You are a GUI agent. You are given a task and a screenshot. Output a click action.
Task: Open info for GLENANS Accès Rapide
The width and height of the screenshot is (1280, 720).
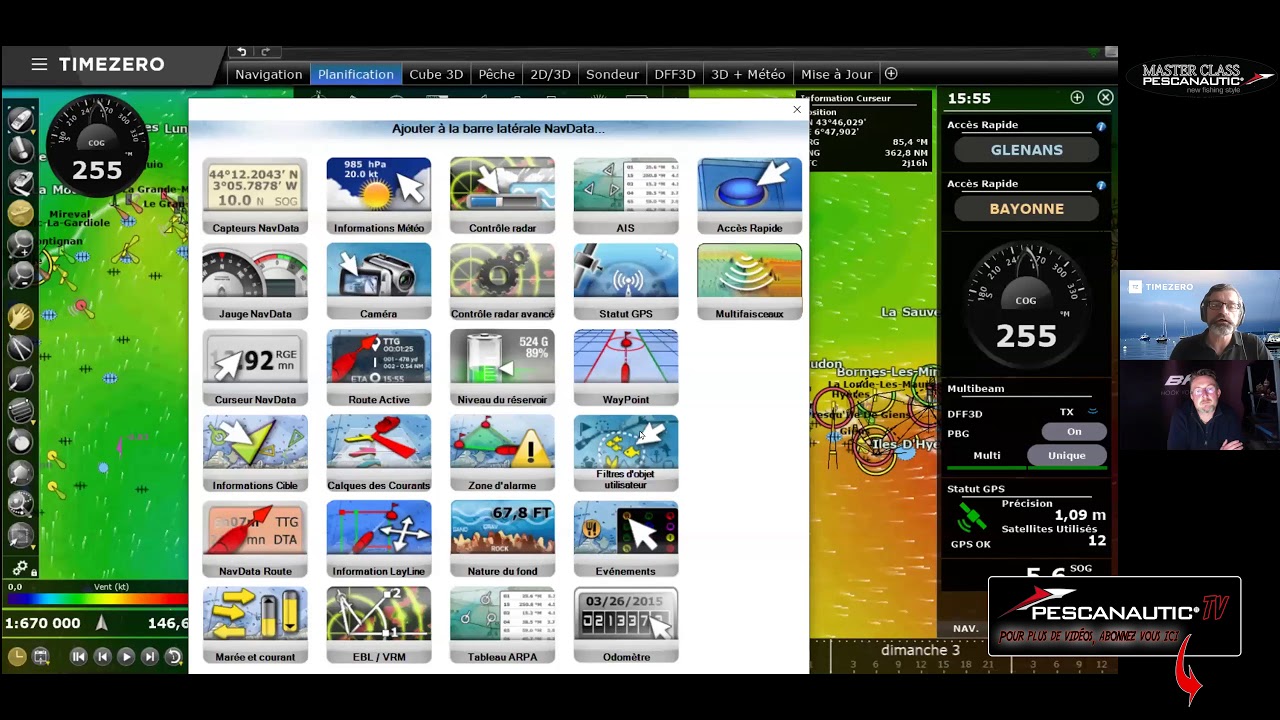tap(1101, 126)
